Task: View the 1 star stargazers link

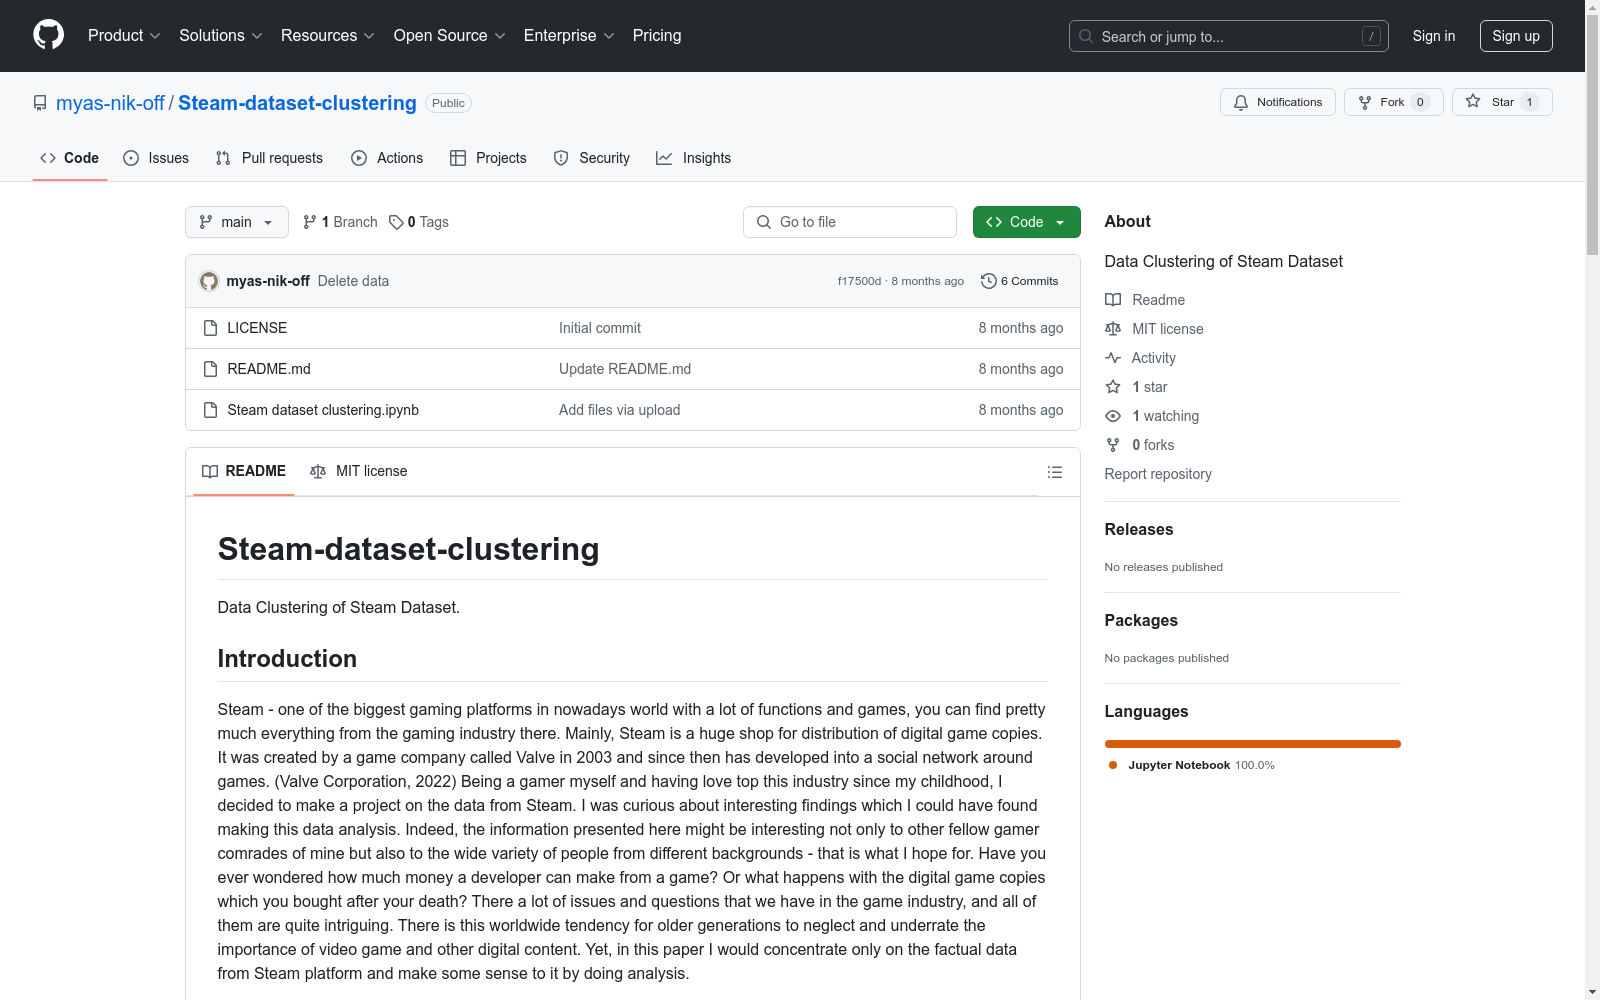Action: click(x=1136, y=387)
